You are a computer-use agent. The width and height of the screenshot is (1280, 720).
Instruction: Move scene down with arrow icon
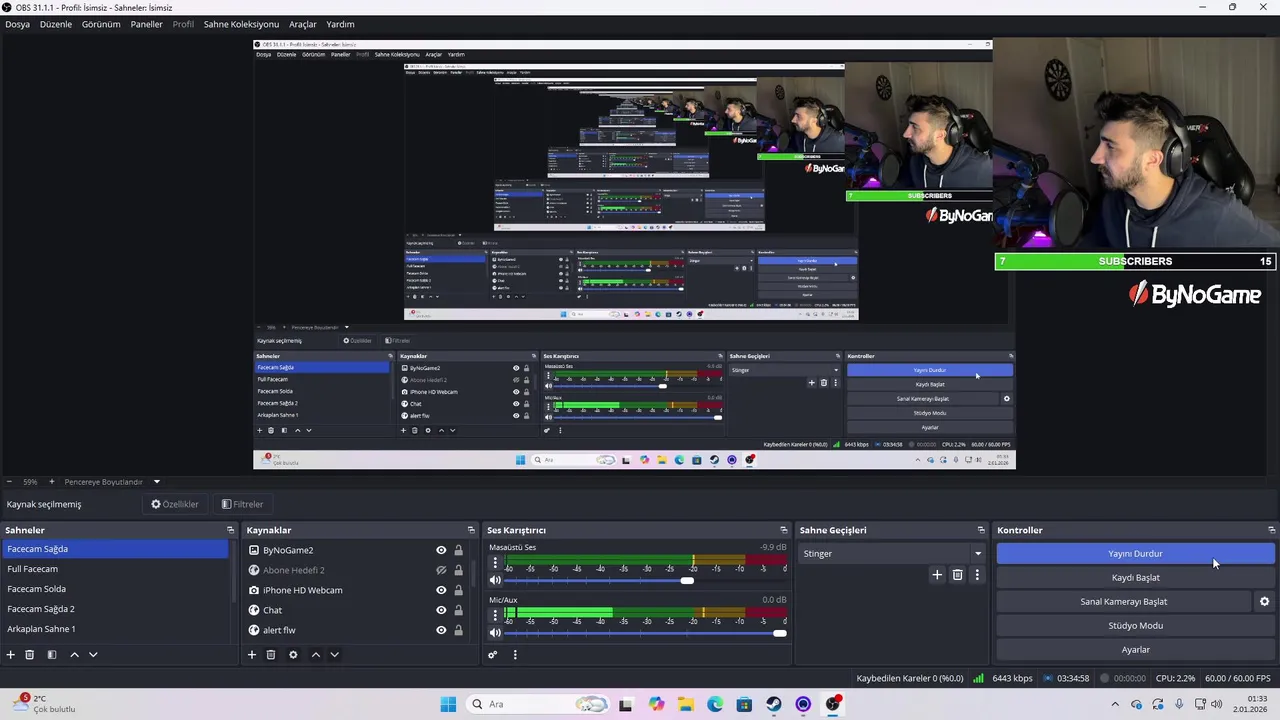pyautogui.click(x=93, y=655)
